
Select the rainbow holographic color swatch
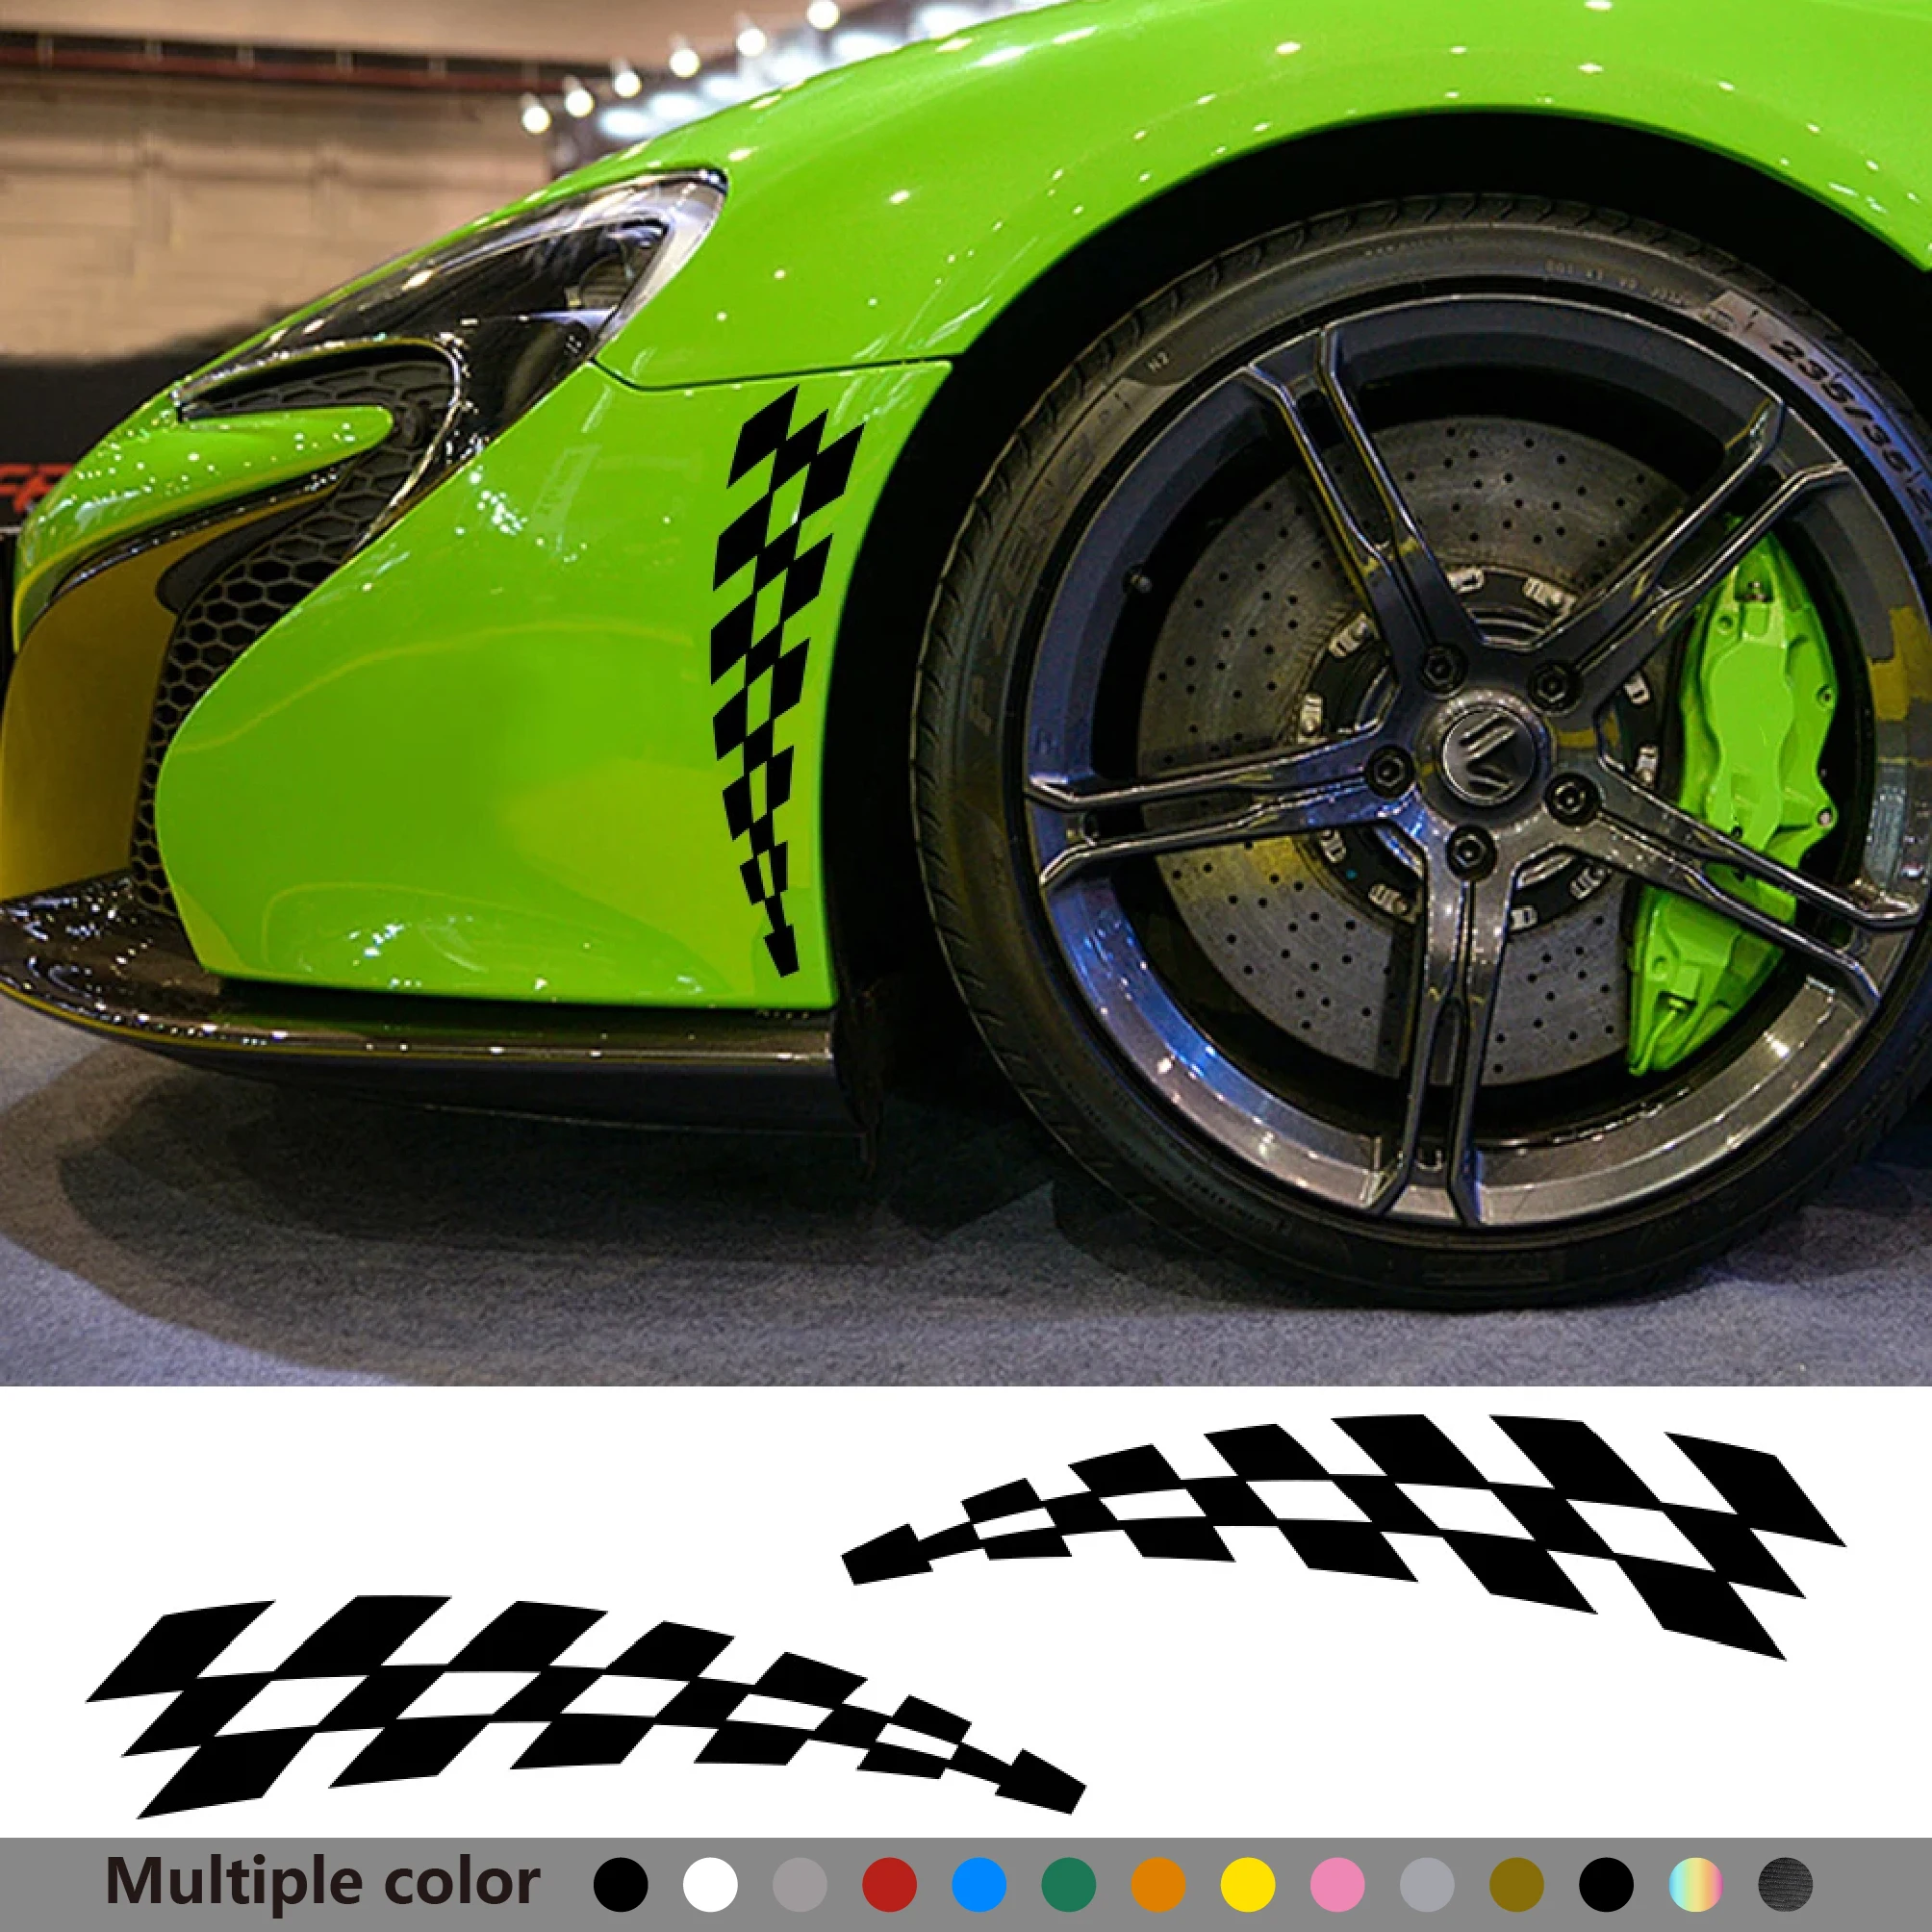coord(1696,1885)
